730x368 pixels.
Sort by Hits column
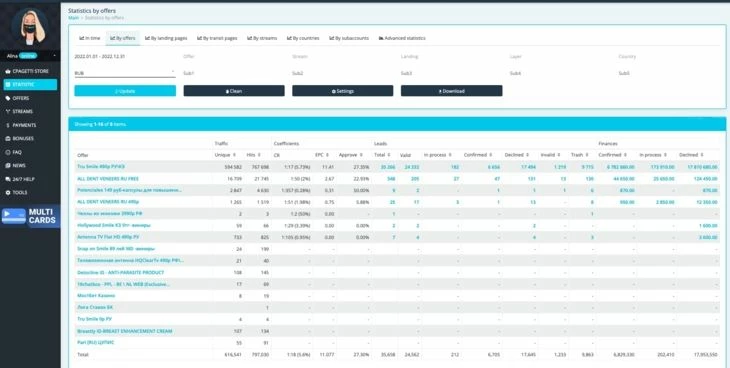point(254,155)
